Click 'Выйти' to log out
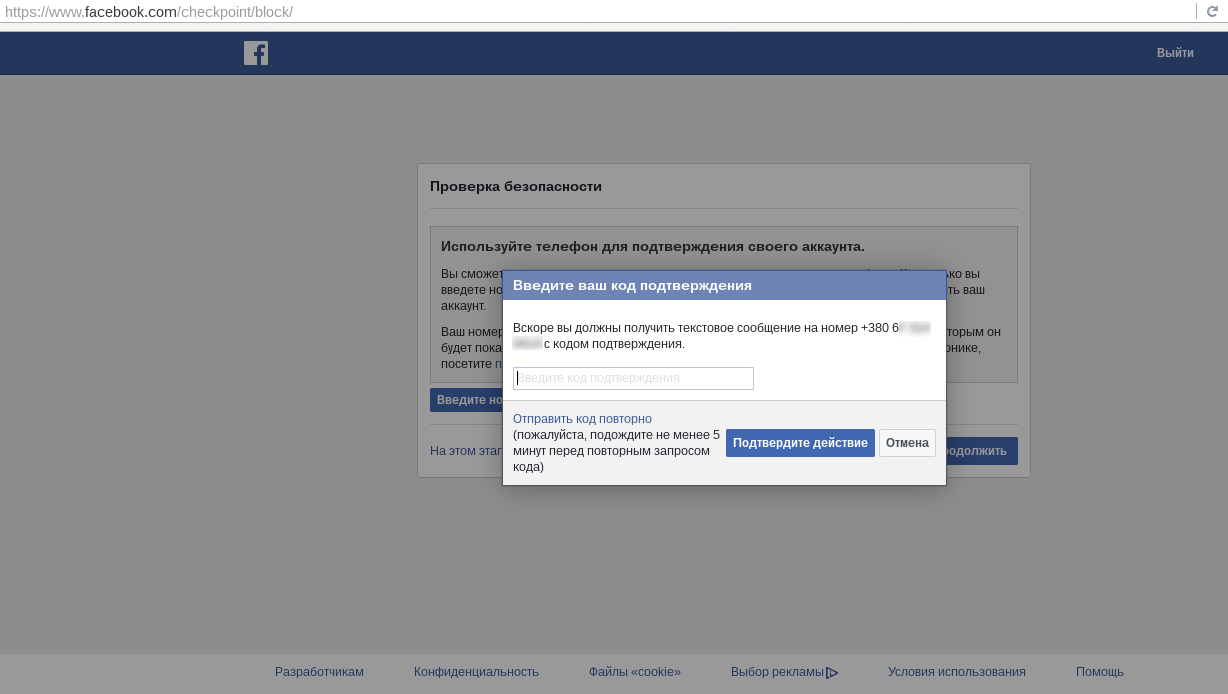 [1175, 53]
